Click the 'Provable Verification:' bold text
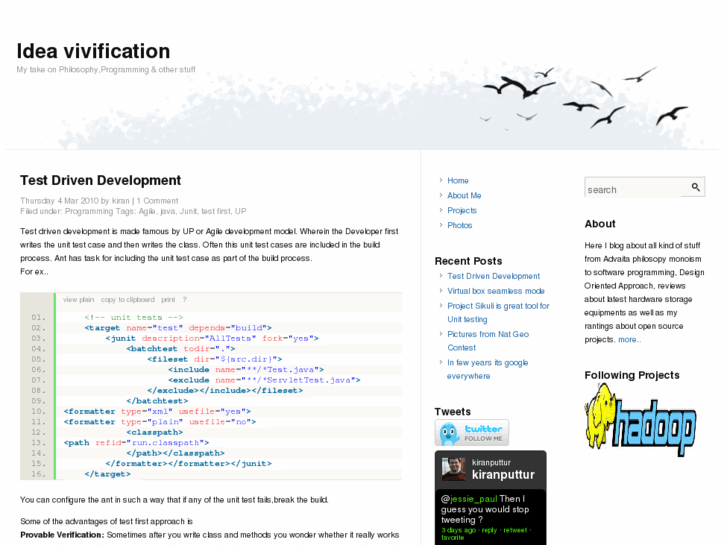The height and width of the screenshot is (545, 727). [x=62, y=535]
